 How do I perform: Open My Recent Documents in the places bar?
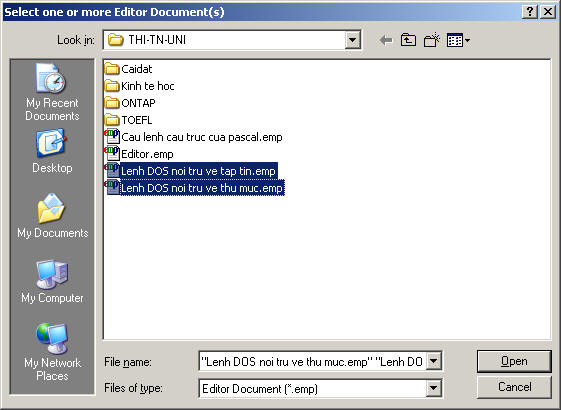click(52, 92)
